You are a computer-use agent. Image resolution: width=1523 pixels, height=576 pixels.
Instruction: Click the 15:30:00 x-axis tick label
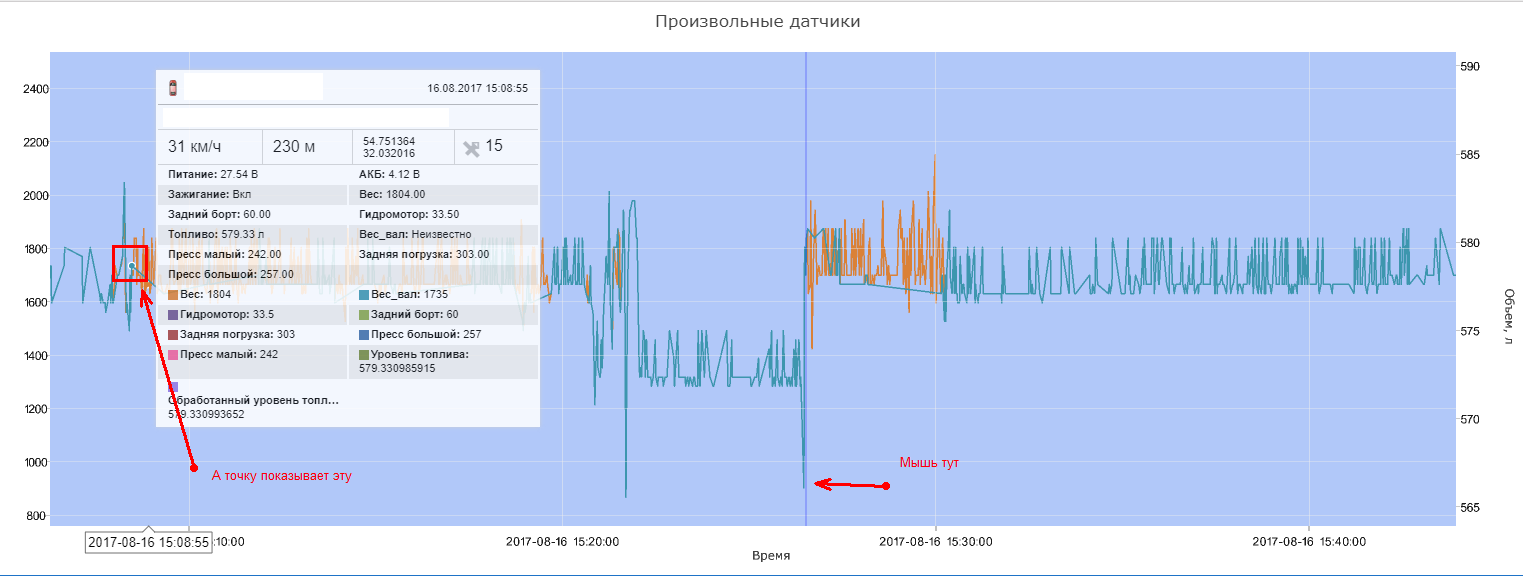point(937,542)
